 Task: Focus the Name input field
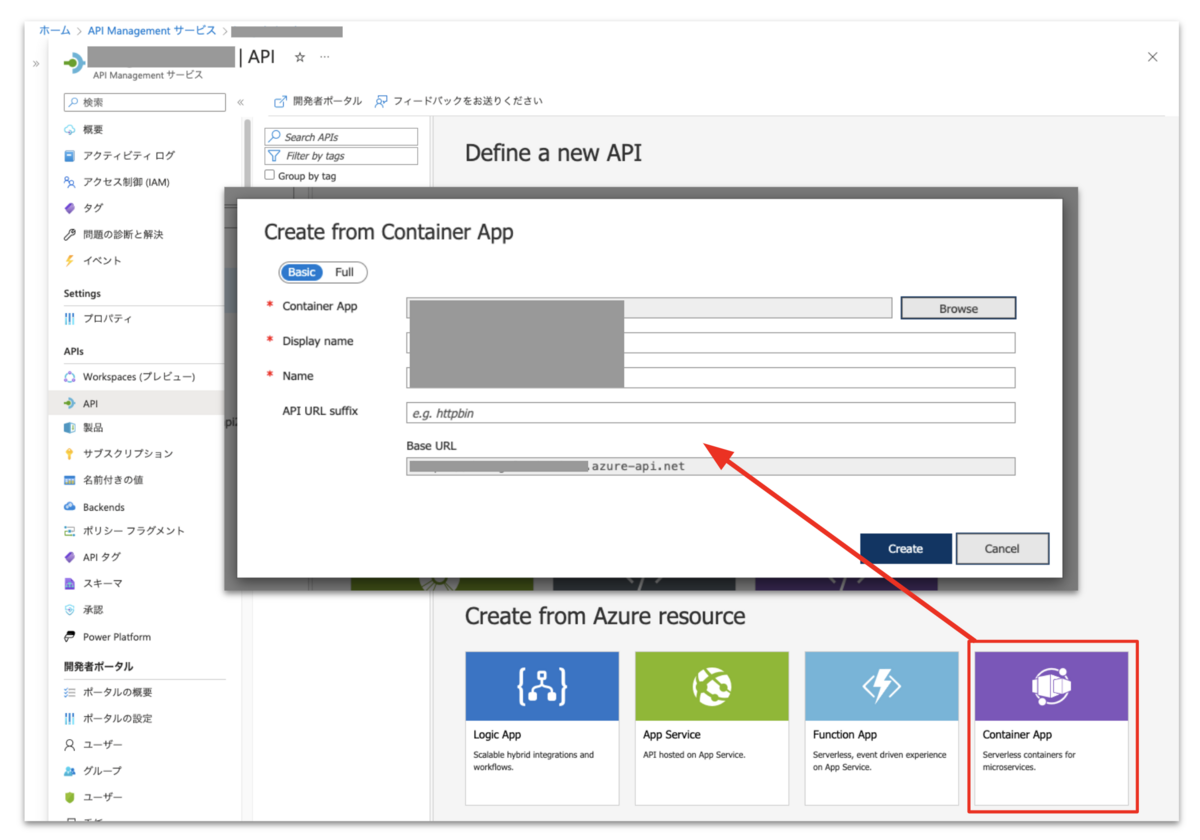[x=710, y=377]
